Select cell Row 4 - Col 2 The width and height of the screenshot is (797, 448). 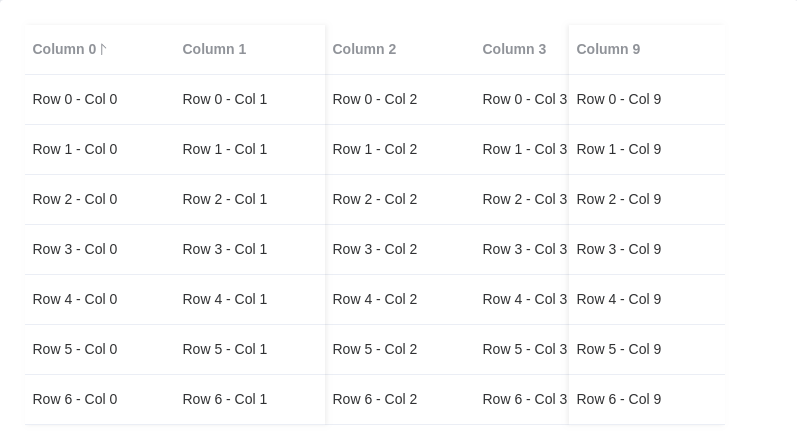click(x=375, y=299)
